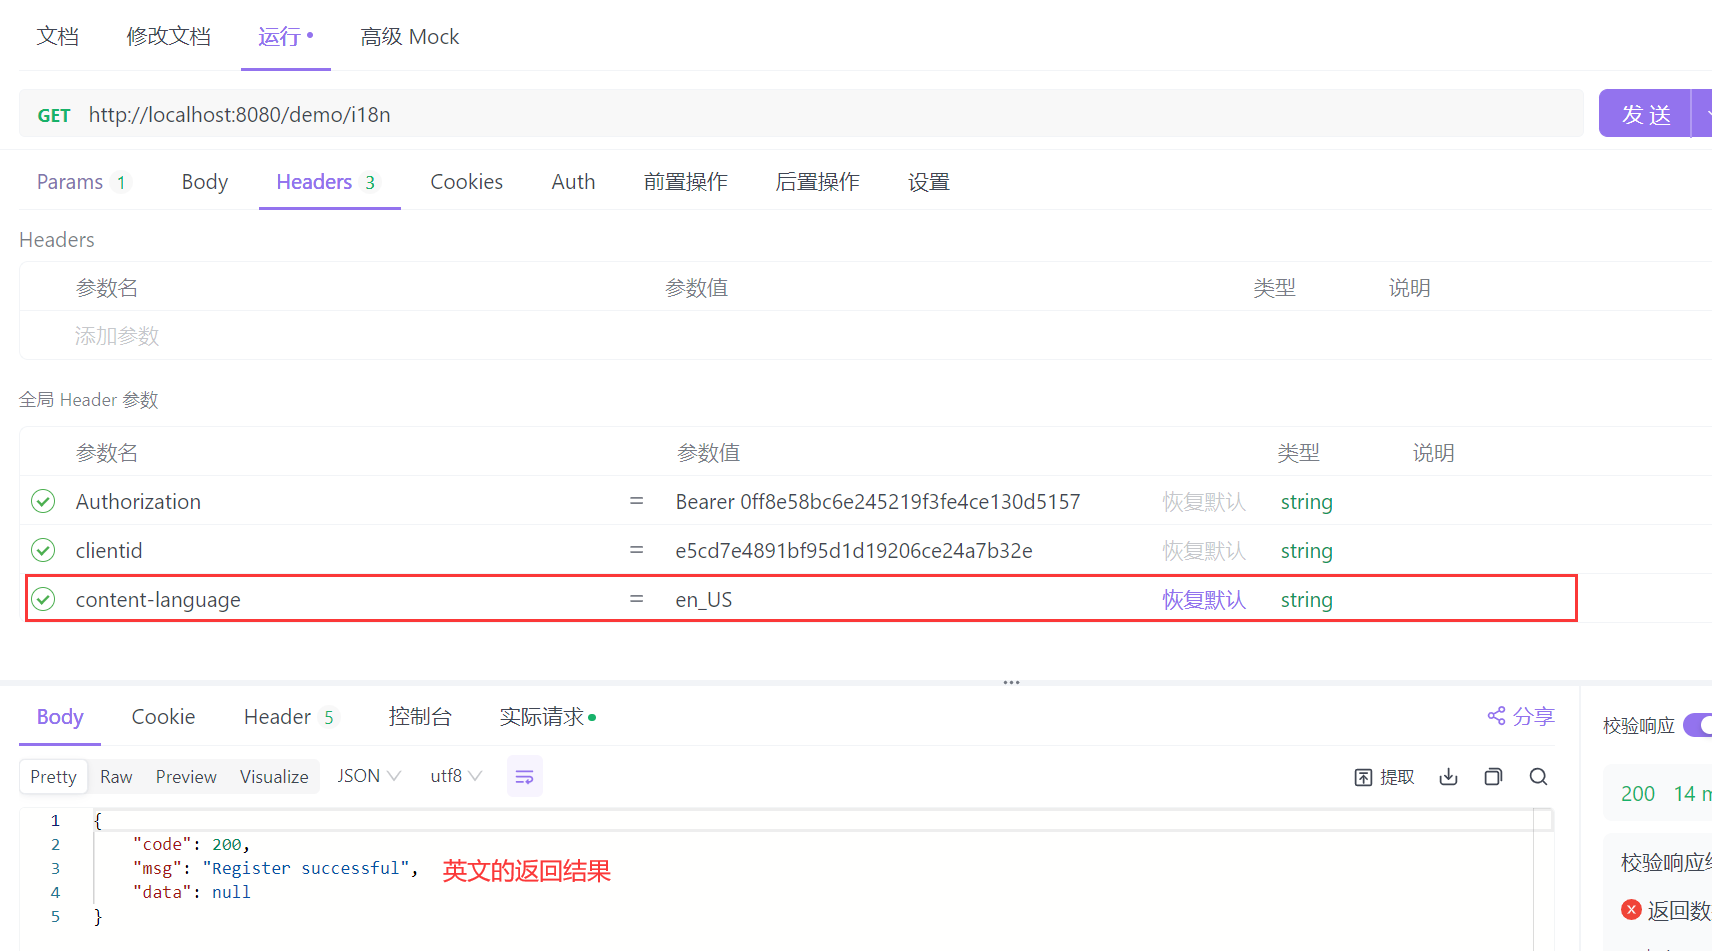Image resolution: width=1712 pixels, height=951 pixels.
Task: Open search in response body
Action: click(x=1538, y=777)
